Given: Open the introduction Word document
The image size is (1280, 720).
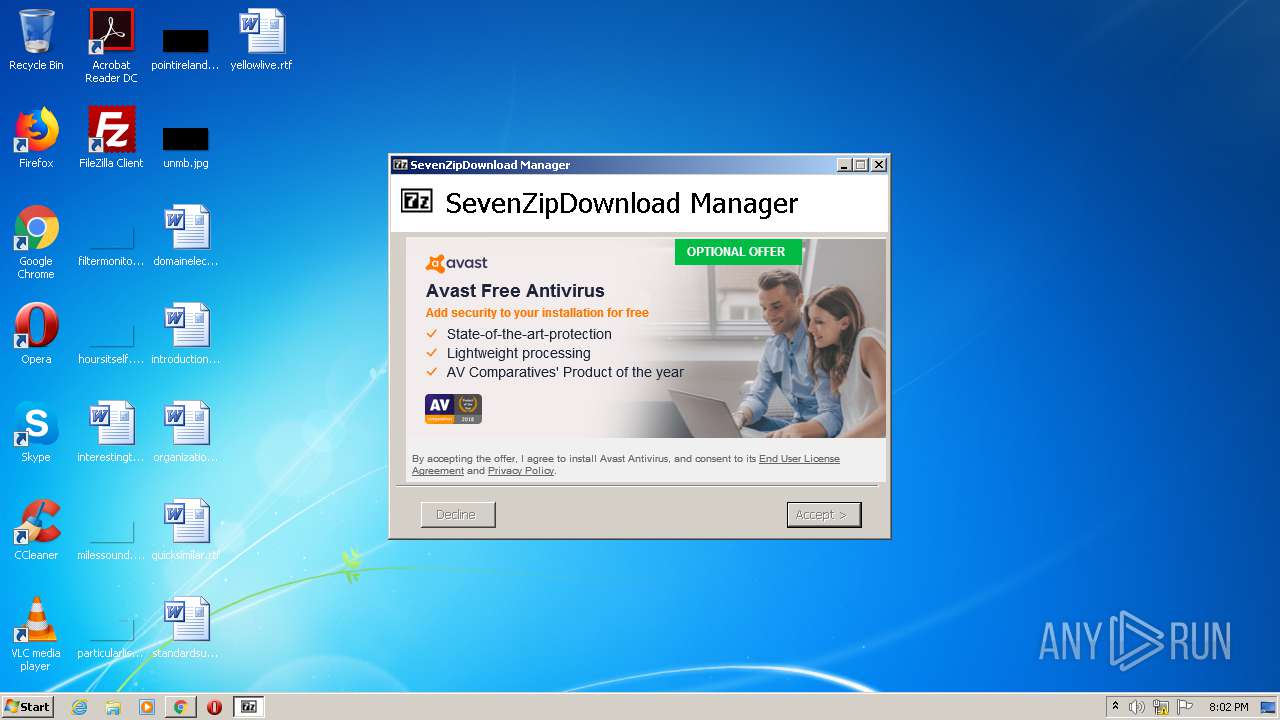Looking at the screenshot, I should [x=186, y=334].
